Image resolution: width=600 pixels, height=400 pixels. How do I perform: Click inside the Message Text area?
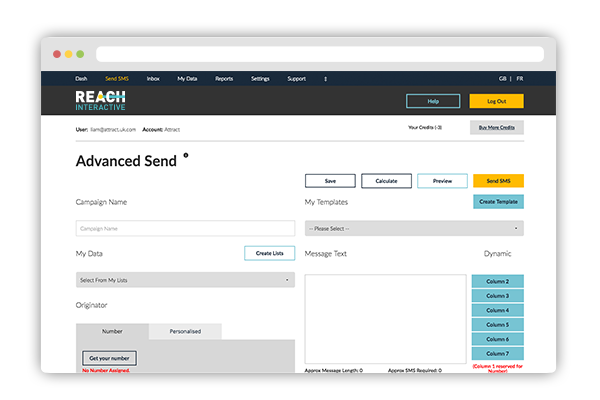(x=385, y=320)
